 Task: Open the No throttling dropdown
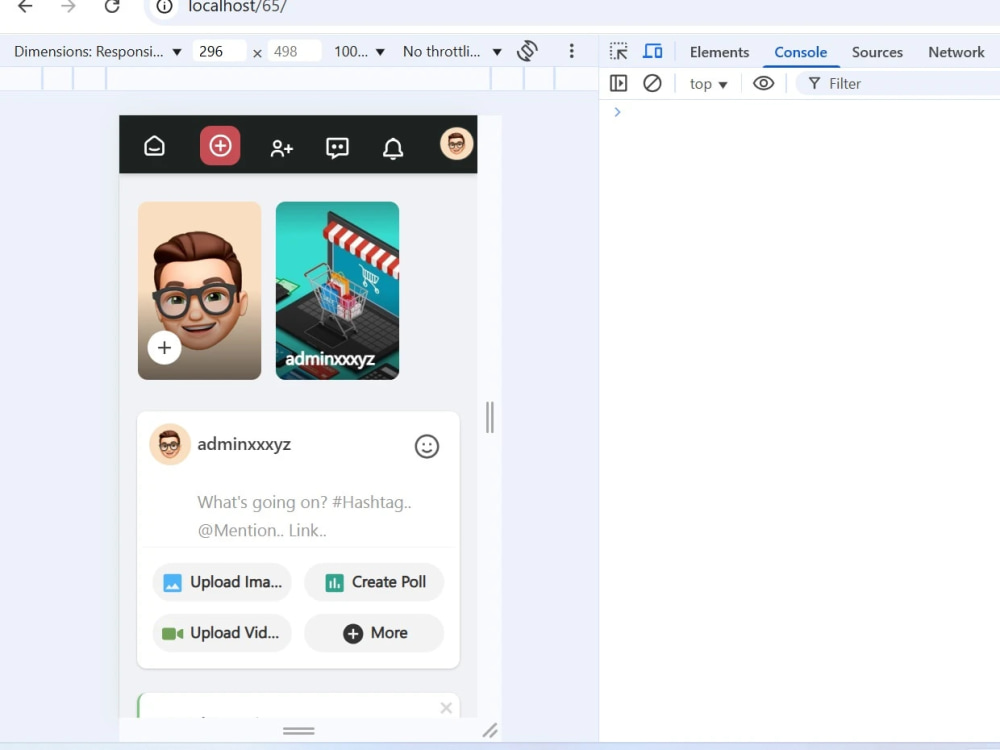point(452,52)
